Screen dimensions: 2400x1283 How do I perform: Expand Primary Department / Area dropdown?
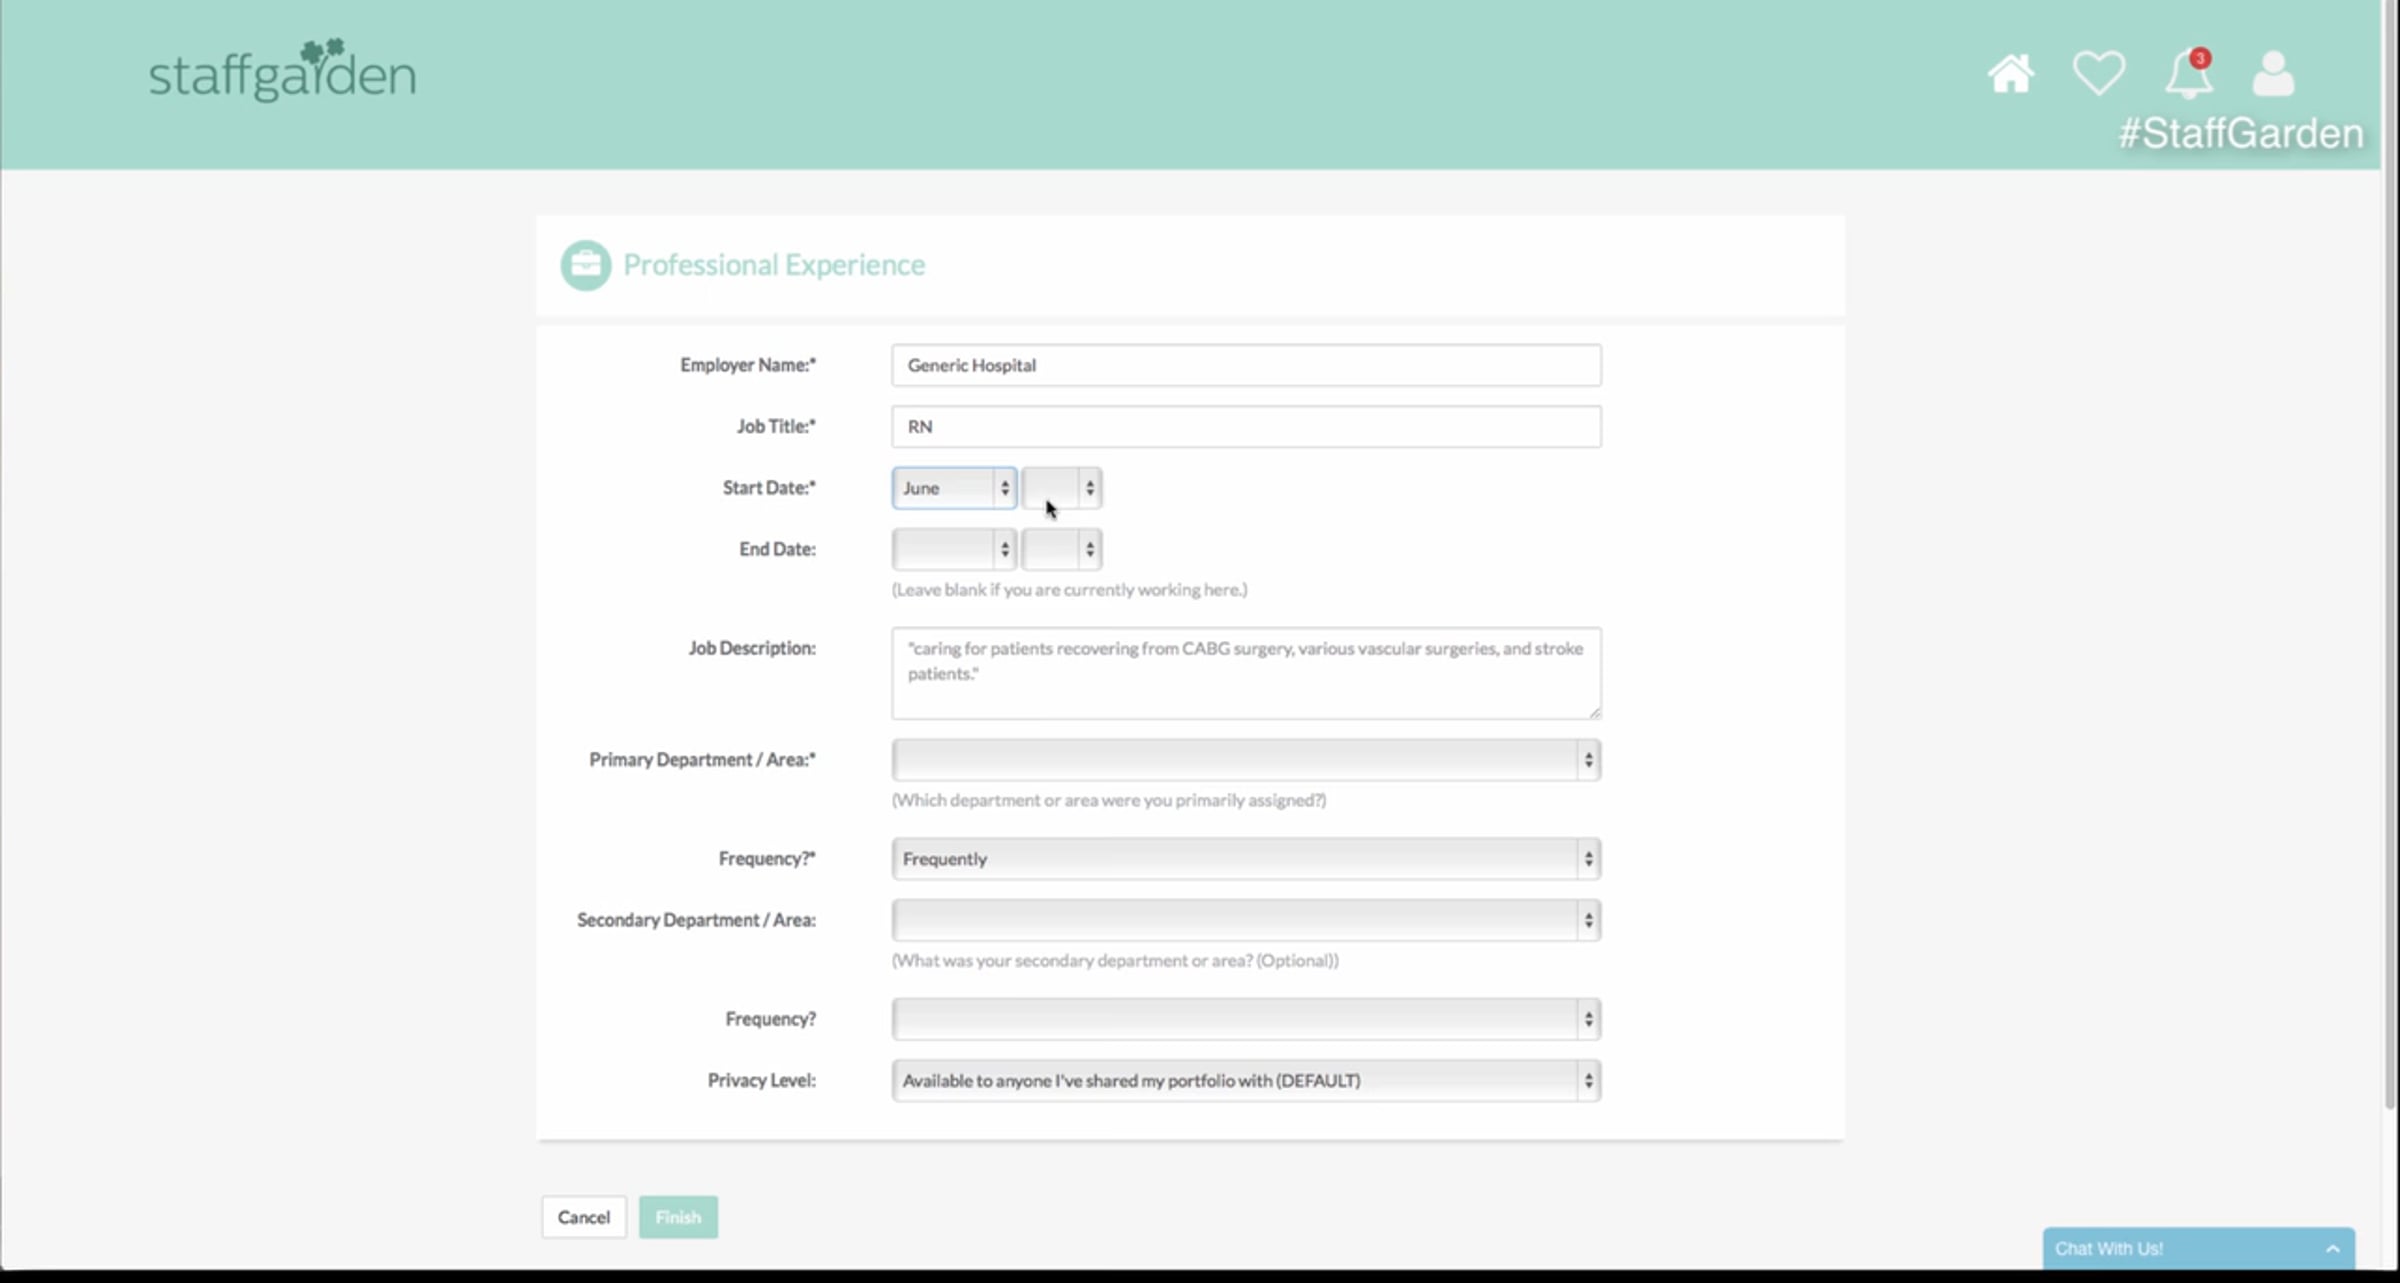click(1245, 760)
